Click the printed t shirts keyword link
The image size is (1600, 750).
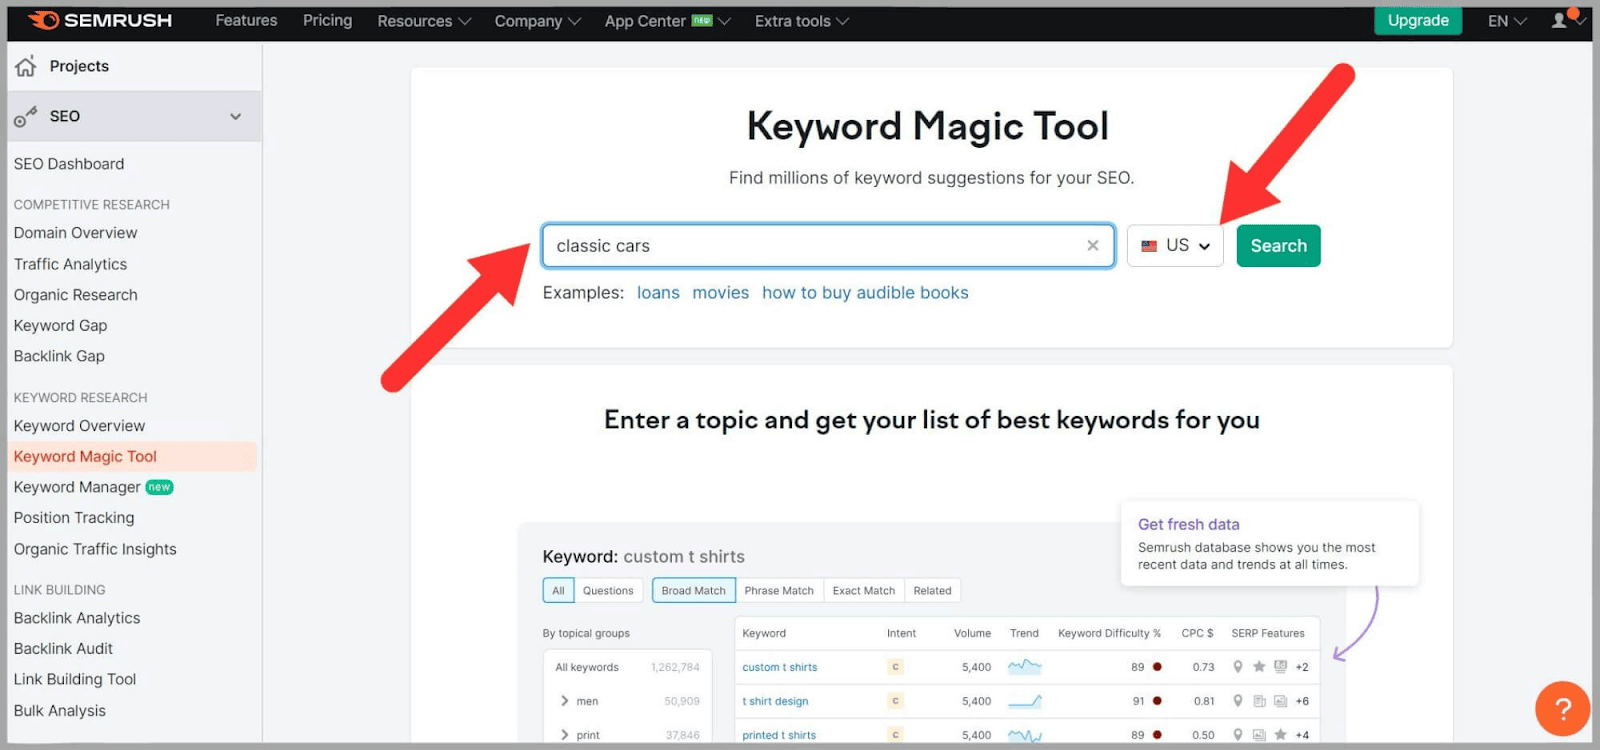coord(779,735)
